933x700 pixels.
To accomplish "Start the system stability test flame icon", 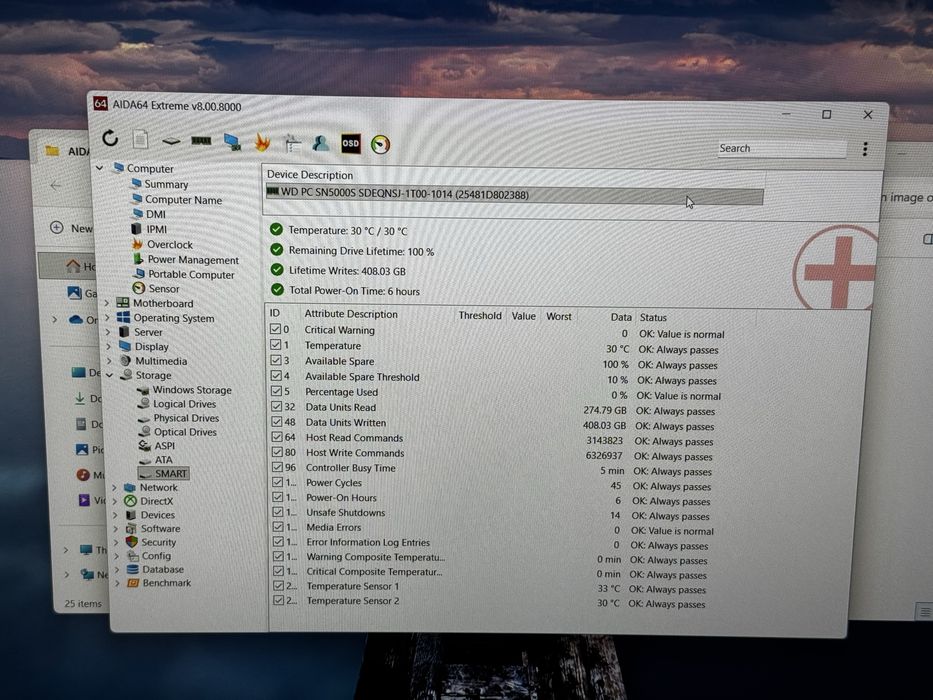I will tap(262, 142).
